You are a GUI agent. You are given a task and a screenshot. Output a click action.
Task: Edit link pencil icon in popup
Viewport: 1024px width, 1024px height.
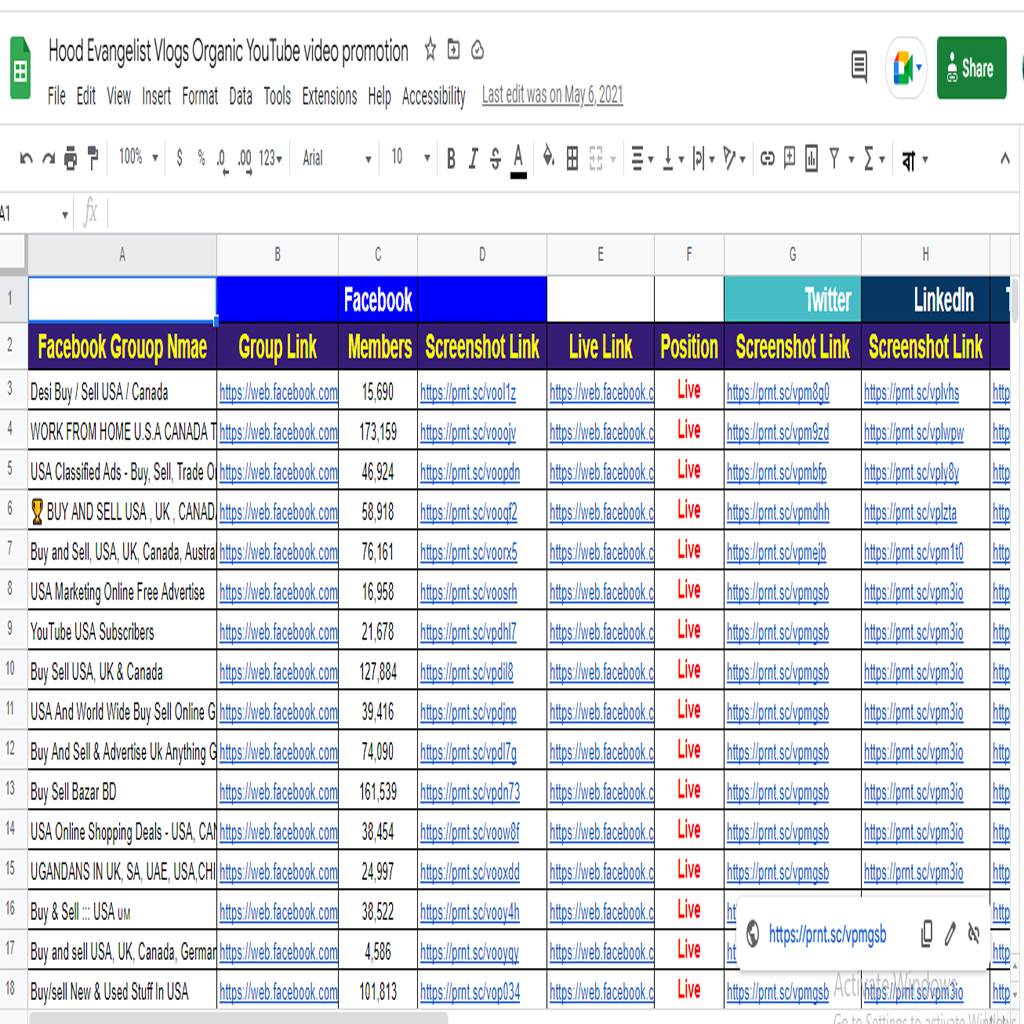click(x=950, y=934)
